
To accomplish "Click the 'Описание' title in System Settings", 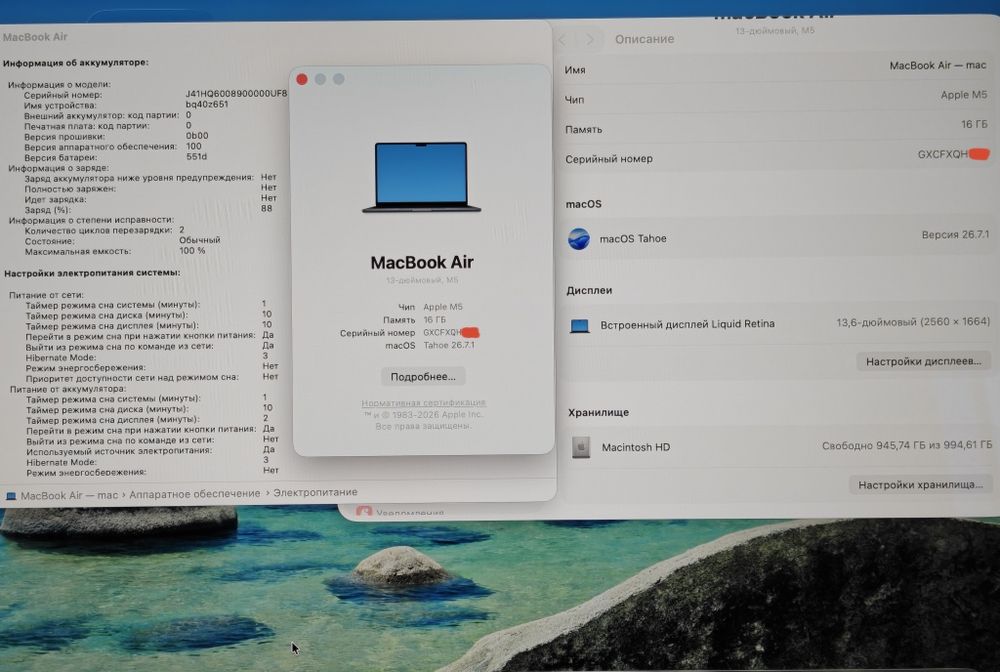I will (644, 39).
